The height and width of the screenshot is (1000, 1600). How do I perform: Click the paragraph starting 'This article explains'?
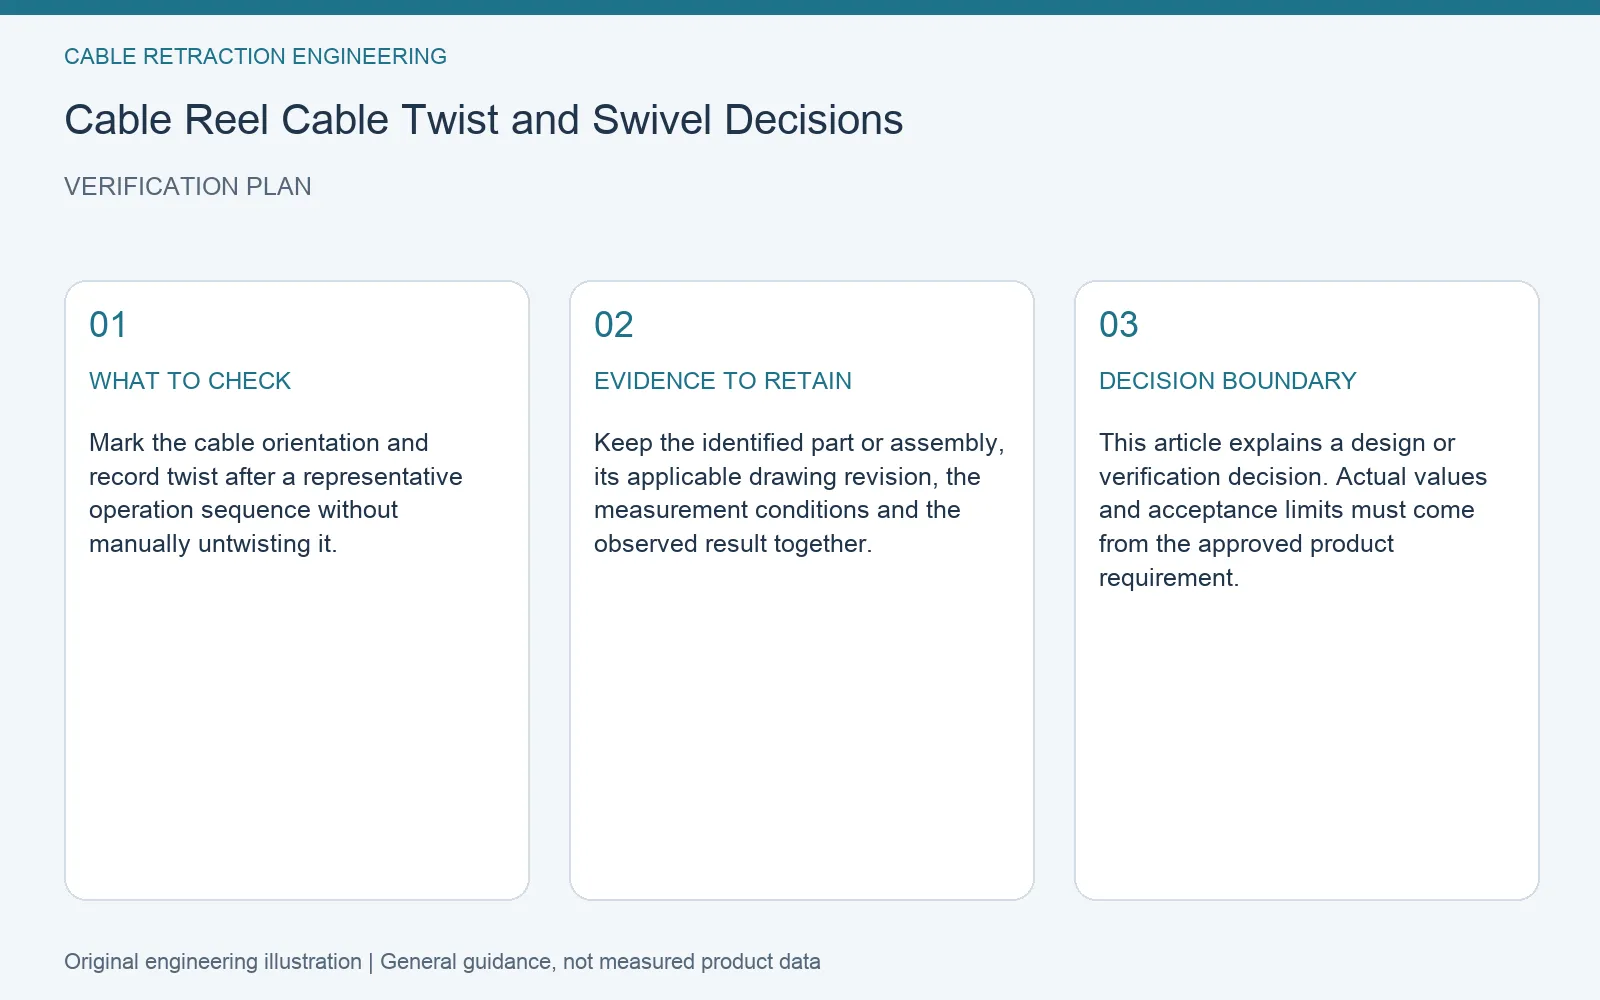click(x=1293, y=510)
